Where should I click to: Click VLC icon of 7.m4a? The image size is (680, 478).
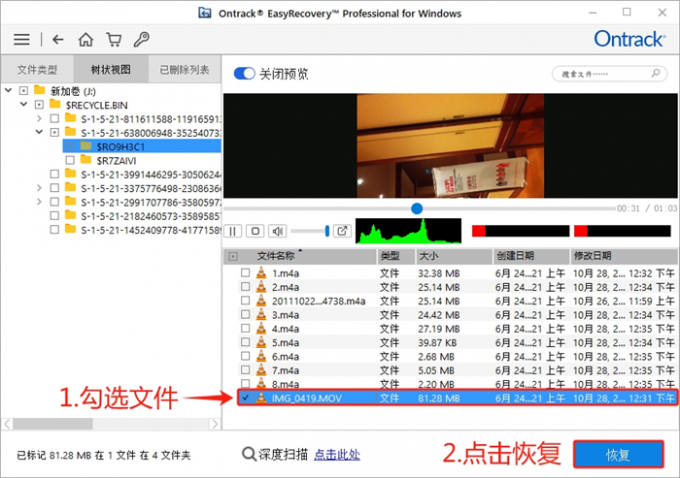(261, 370)
